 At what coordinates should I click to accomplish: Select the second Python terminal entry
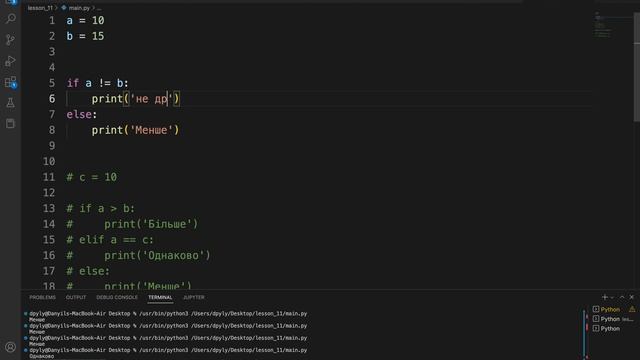coord(610,319)
